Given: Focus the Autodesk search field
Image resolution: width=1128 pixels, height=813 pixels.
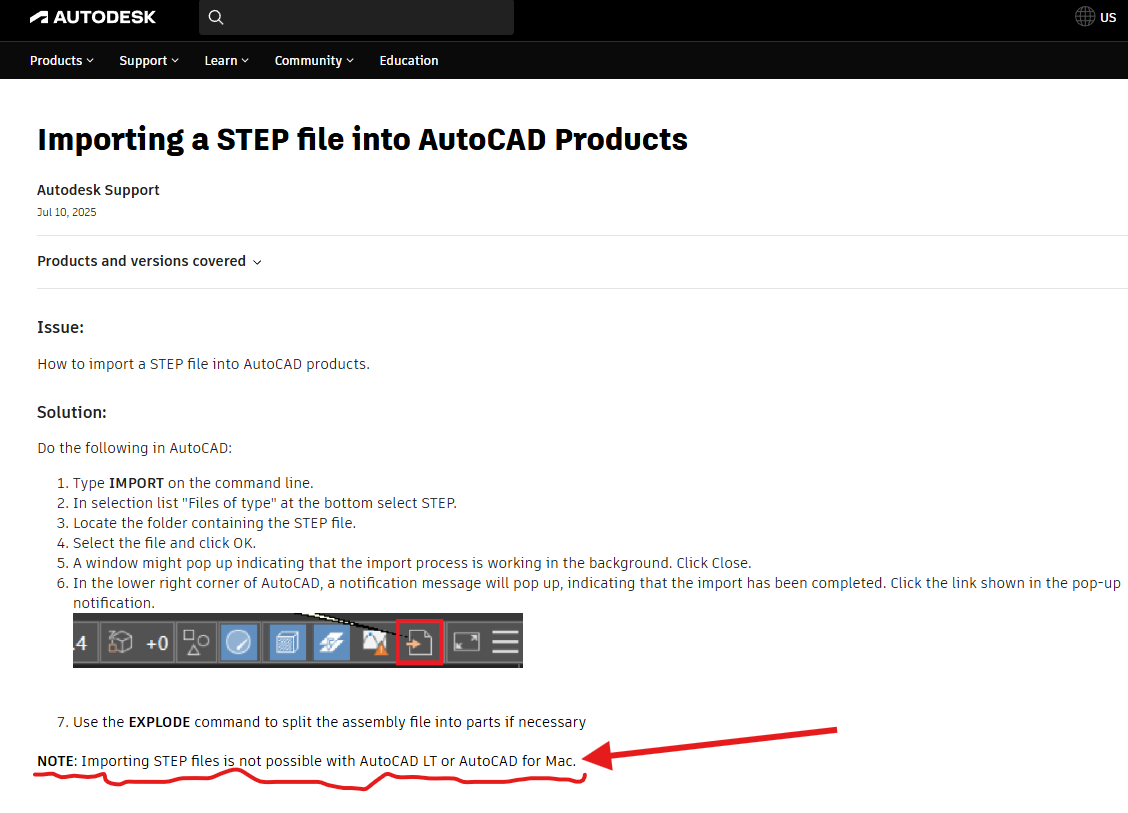Looking at the screenshot, I should tap(356, 17).
